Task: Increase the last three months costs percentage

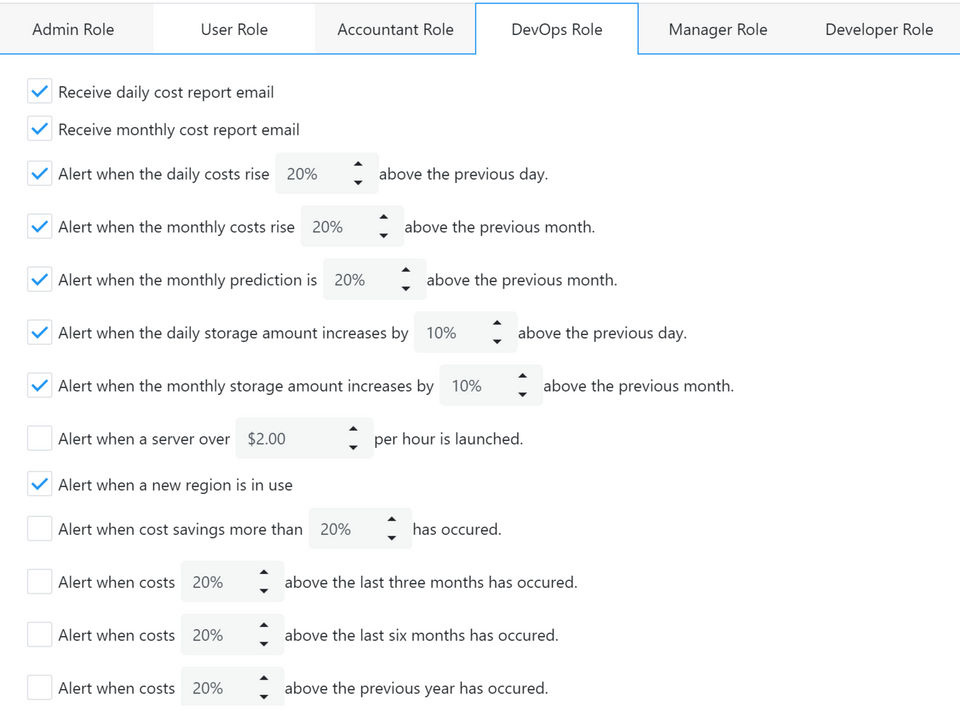Action: [x=264, y=572]
